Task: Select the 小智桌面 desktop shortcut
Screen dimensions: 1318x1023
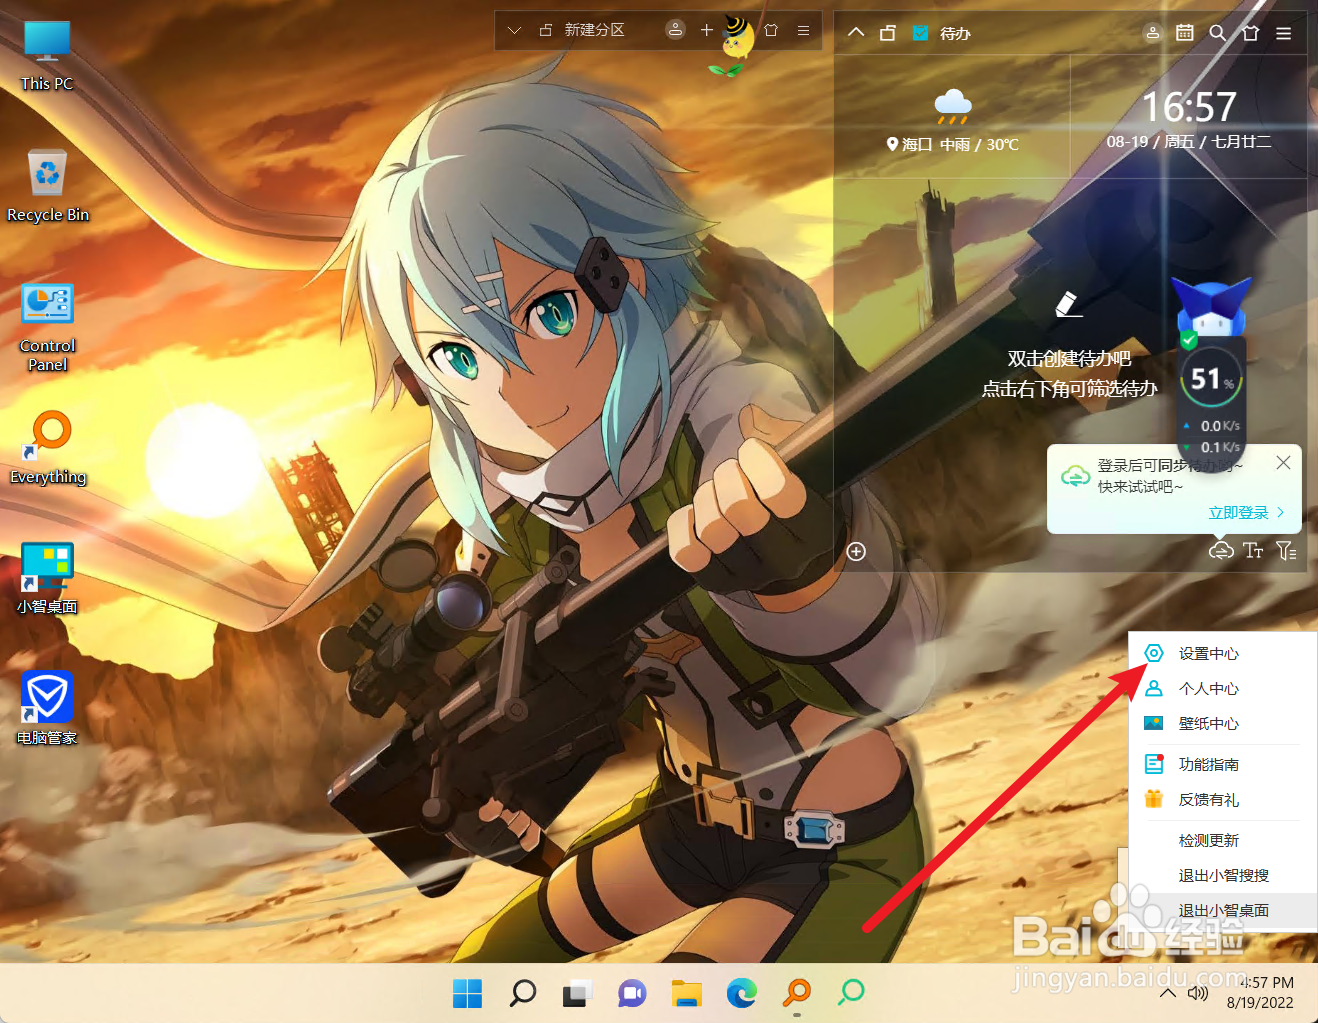Action: [x=47, y=578]
